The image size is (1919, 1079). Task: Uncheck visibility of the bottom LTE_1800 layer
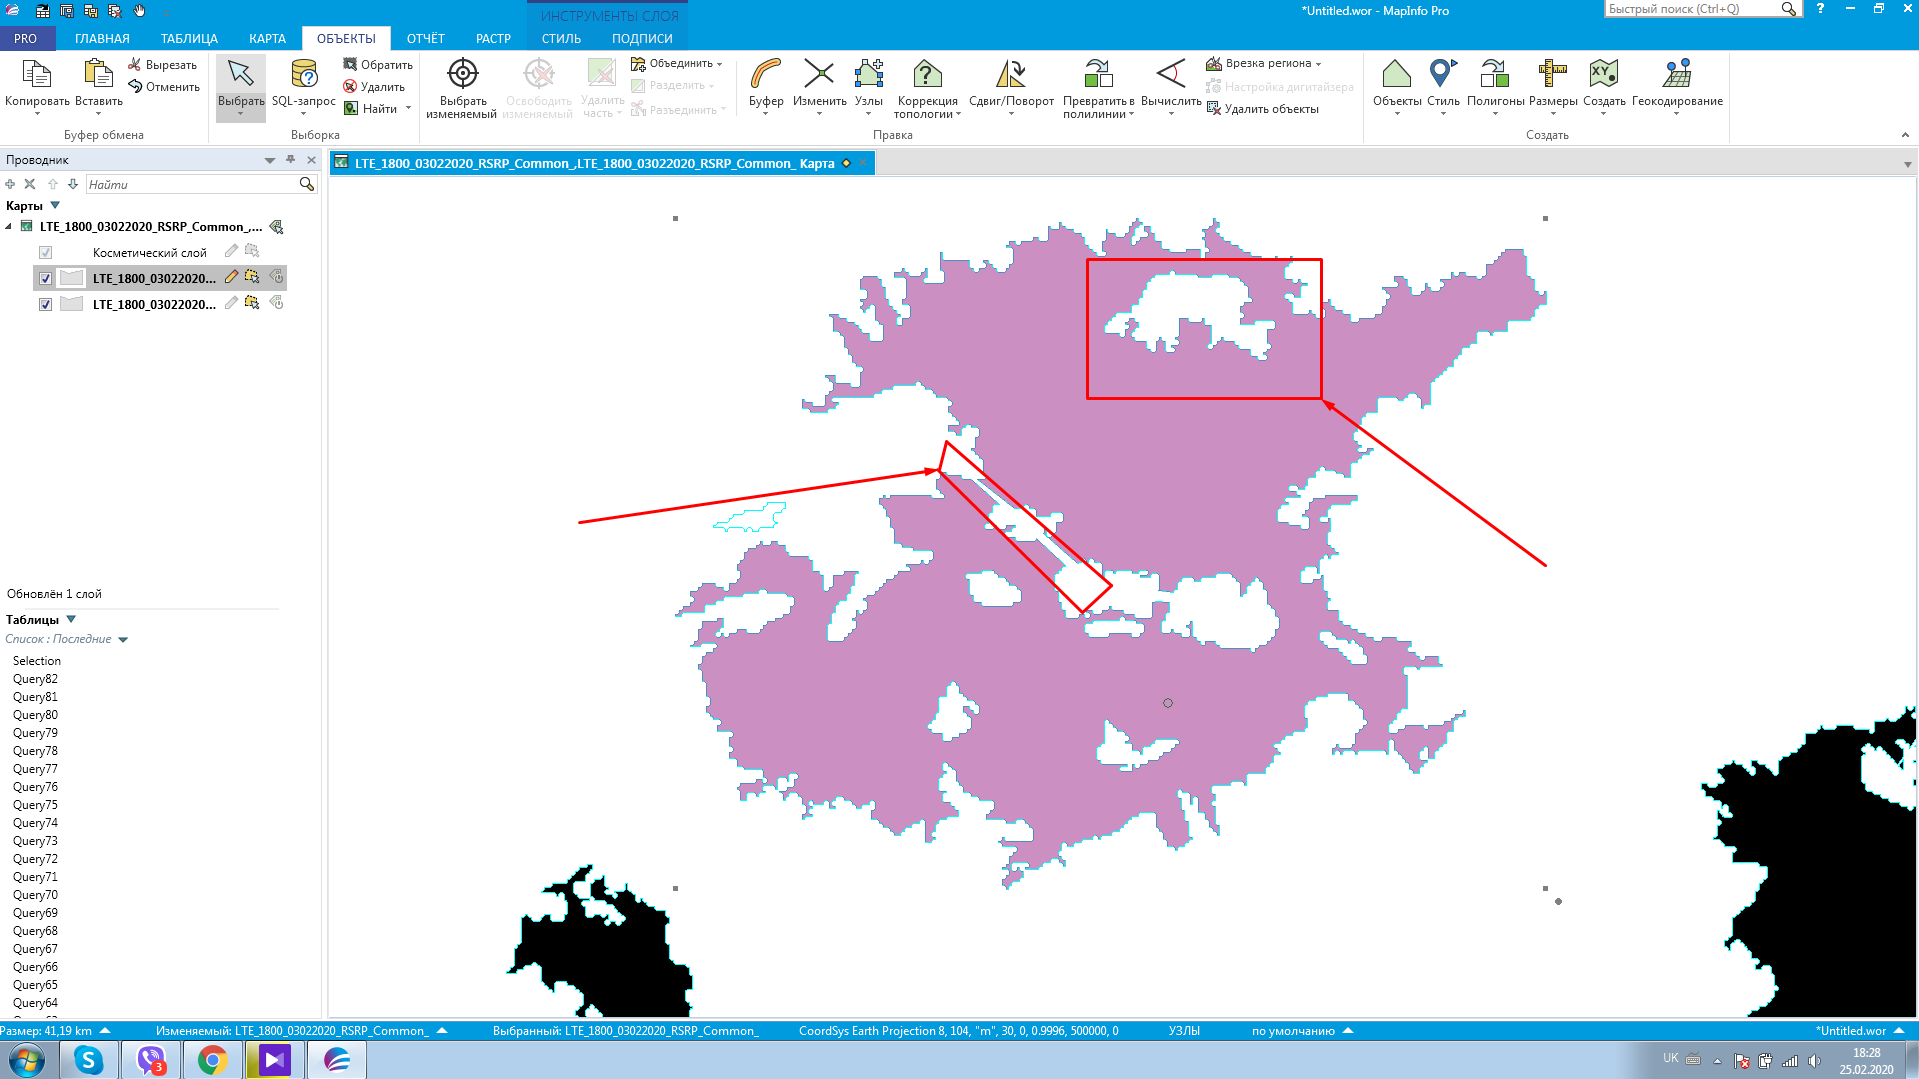(45, 305)
